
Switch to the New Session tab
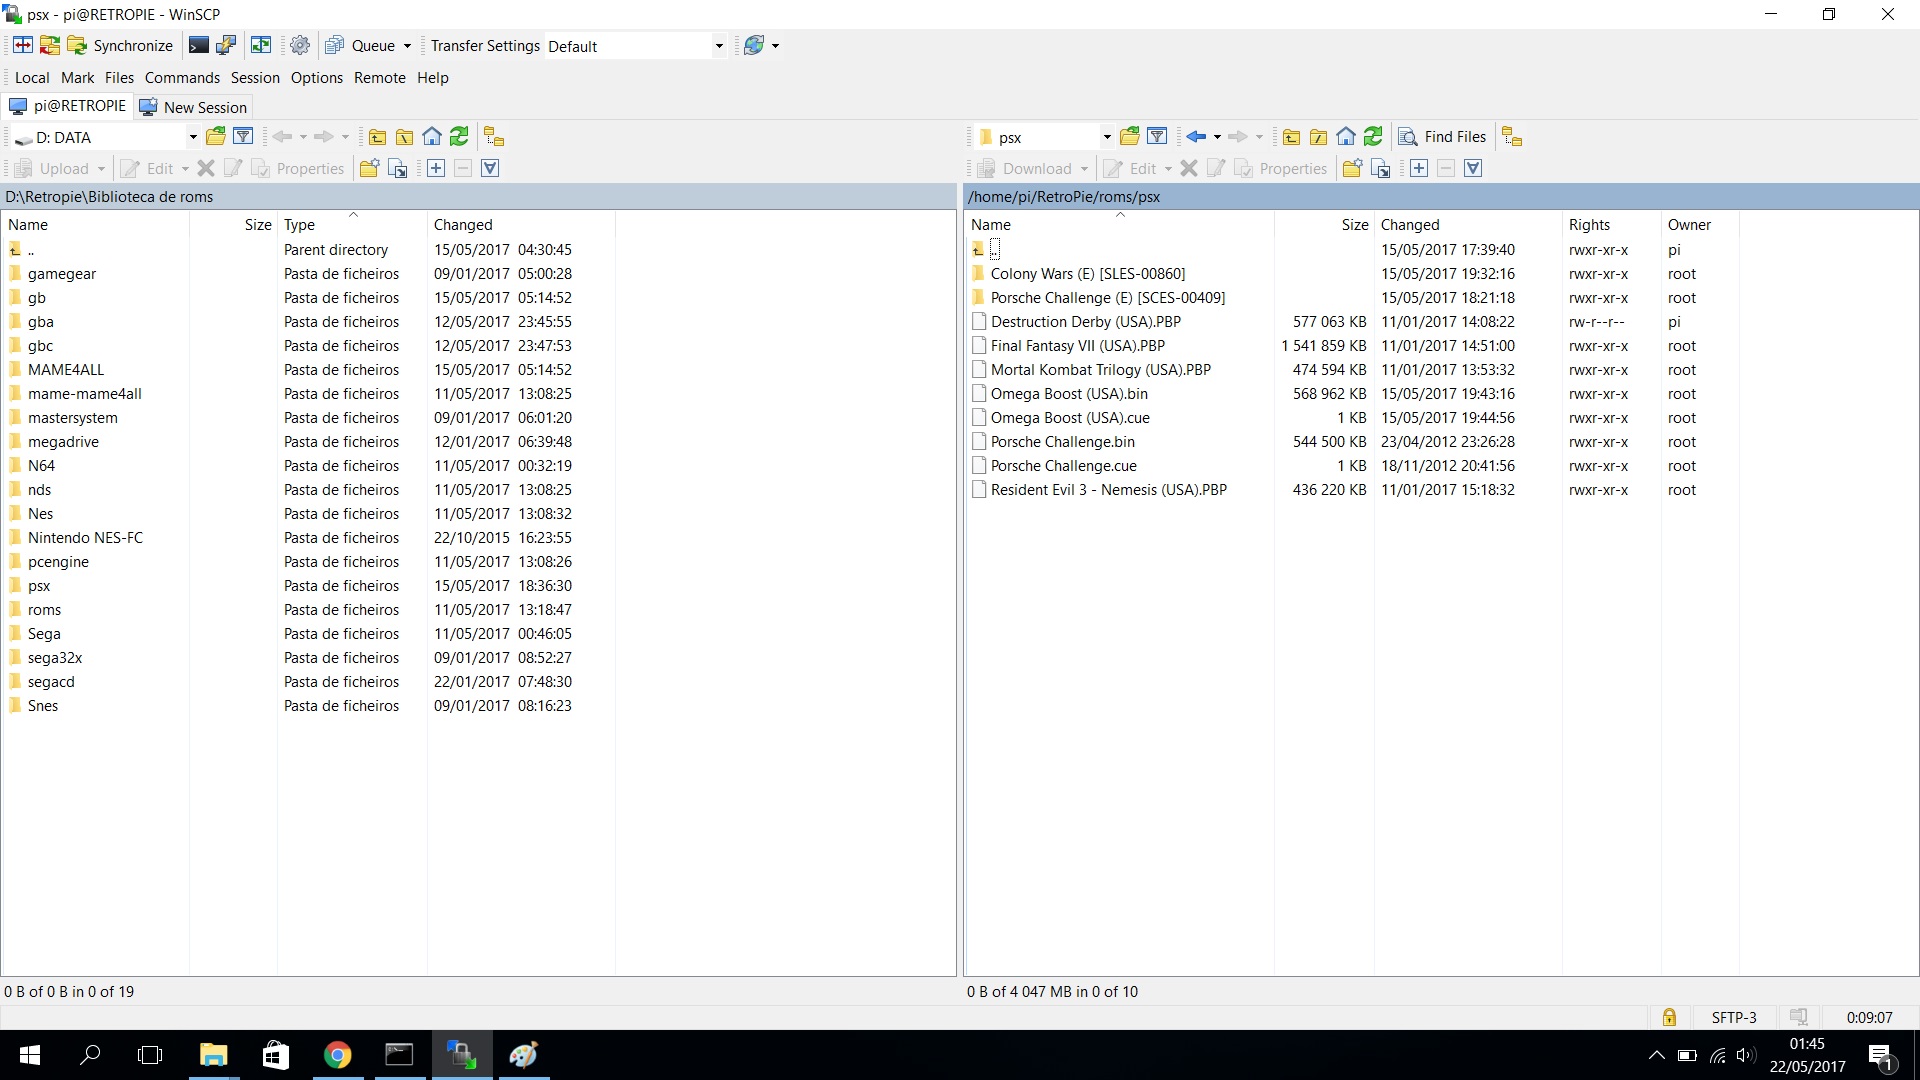(x=194, y=107)
